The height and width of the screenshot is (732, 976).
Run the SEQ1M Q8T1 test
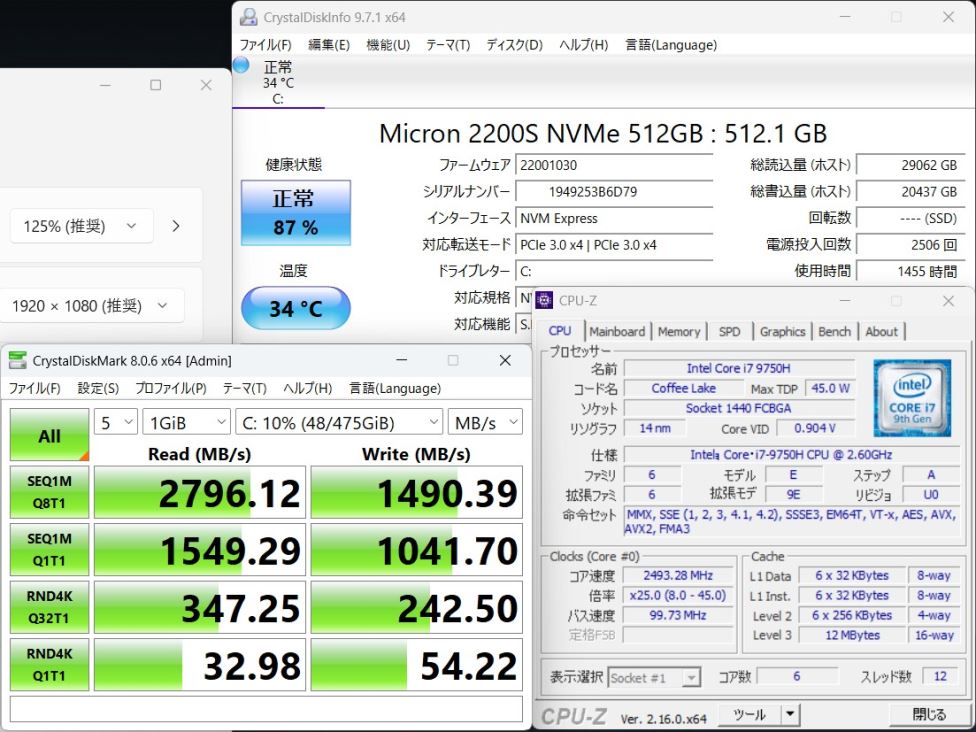tap(49, 491)
